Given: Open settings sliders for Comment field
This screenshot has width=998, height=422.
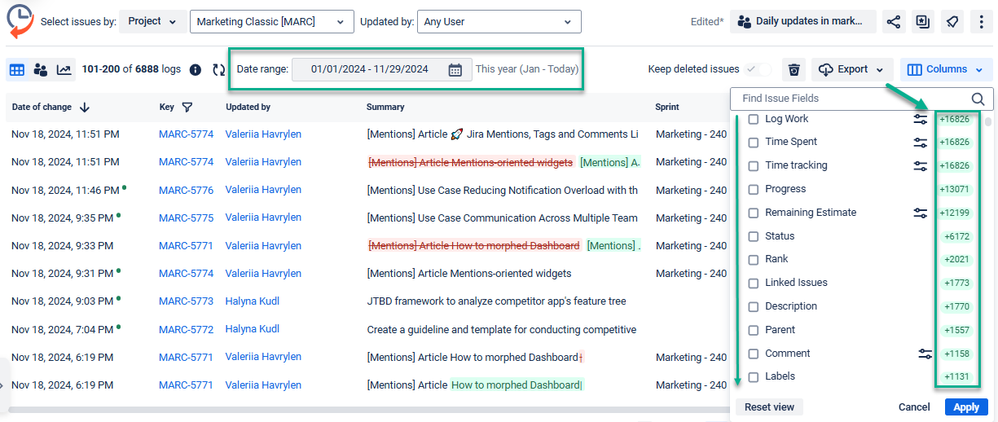Looking at the screenshot, I should [x=925, y=354].
